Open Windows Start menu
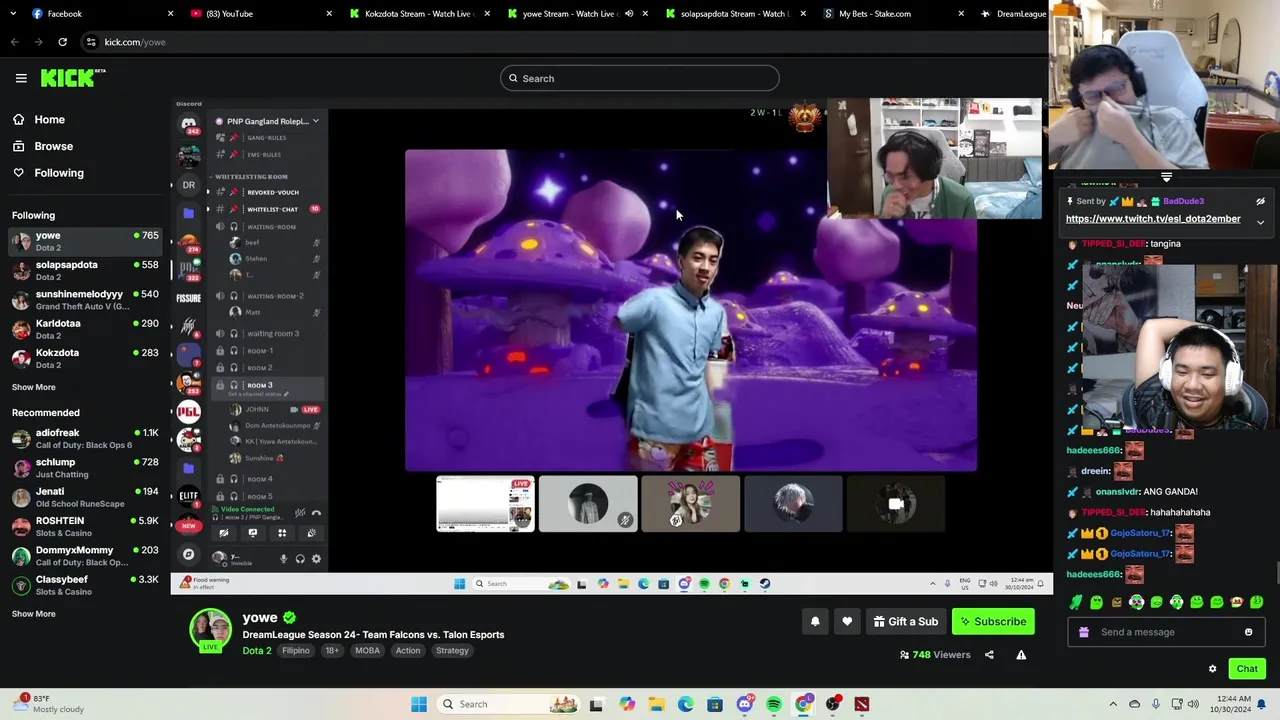The width and height of the screenshot is (1280, 720). [419, 704]
